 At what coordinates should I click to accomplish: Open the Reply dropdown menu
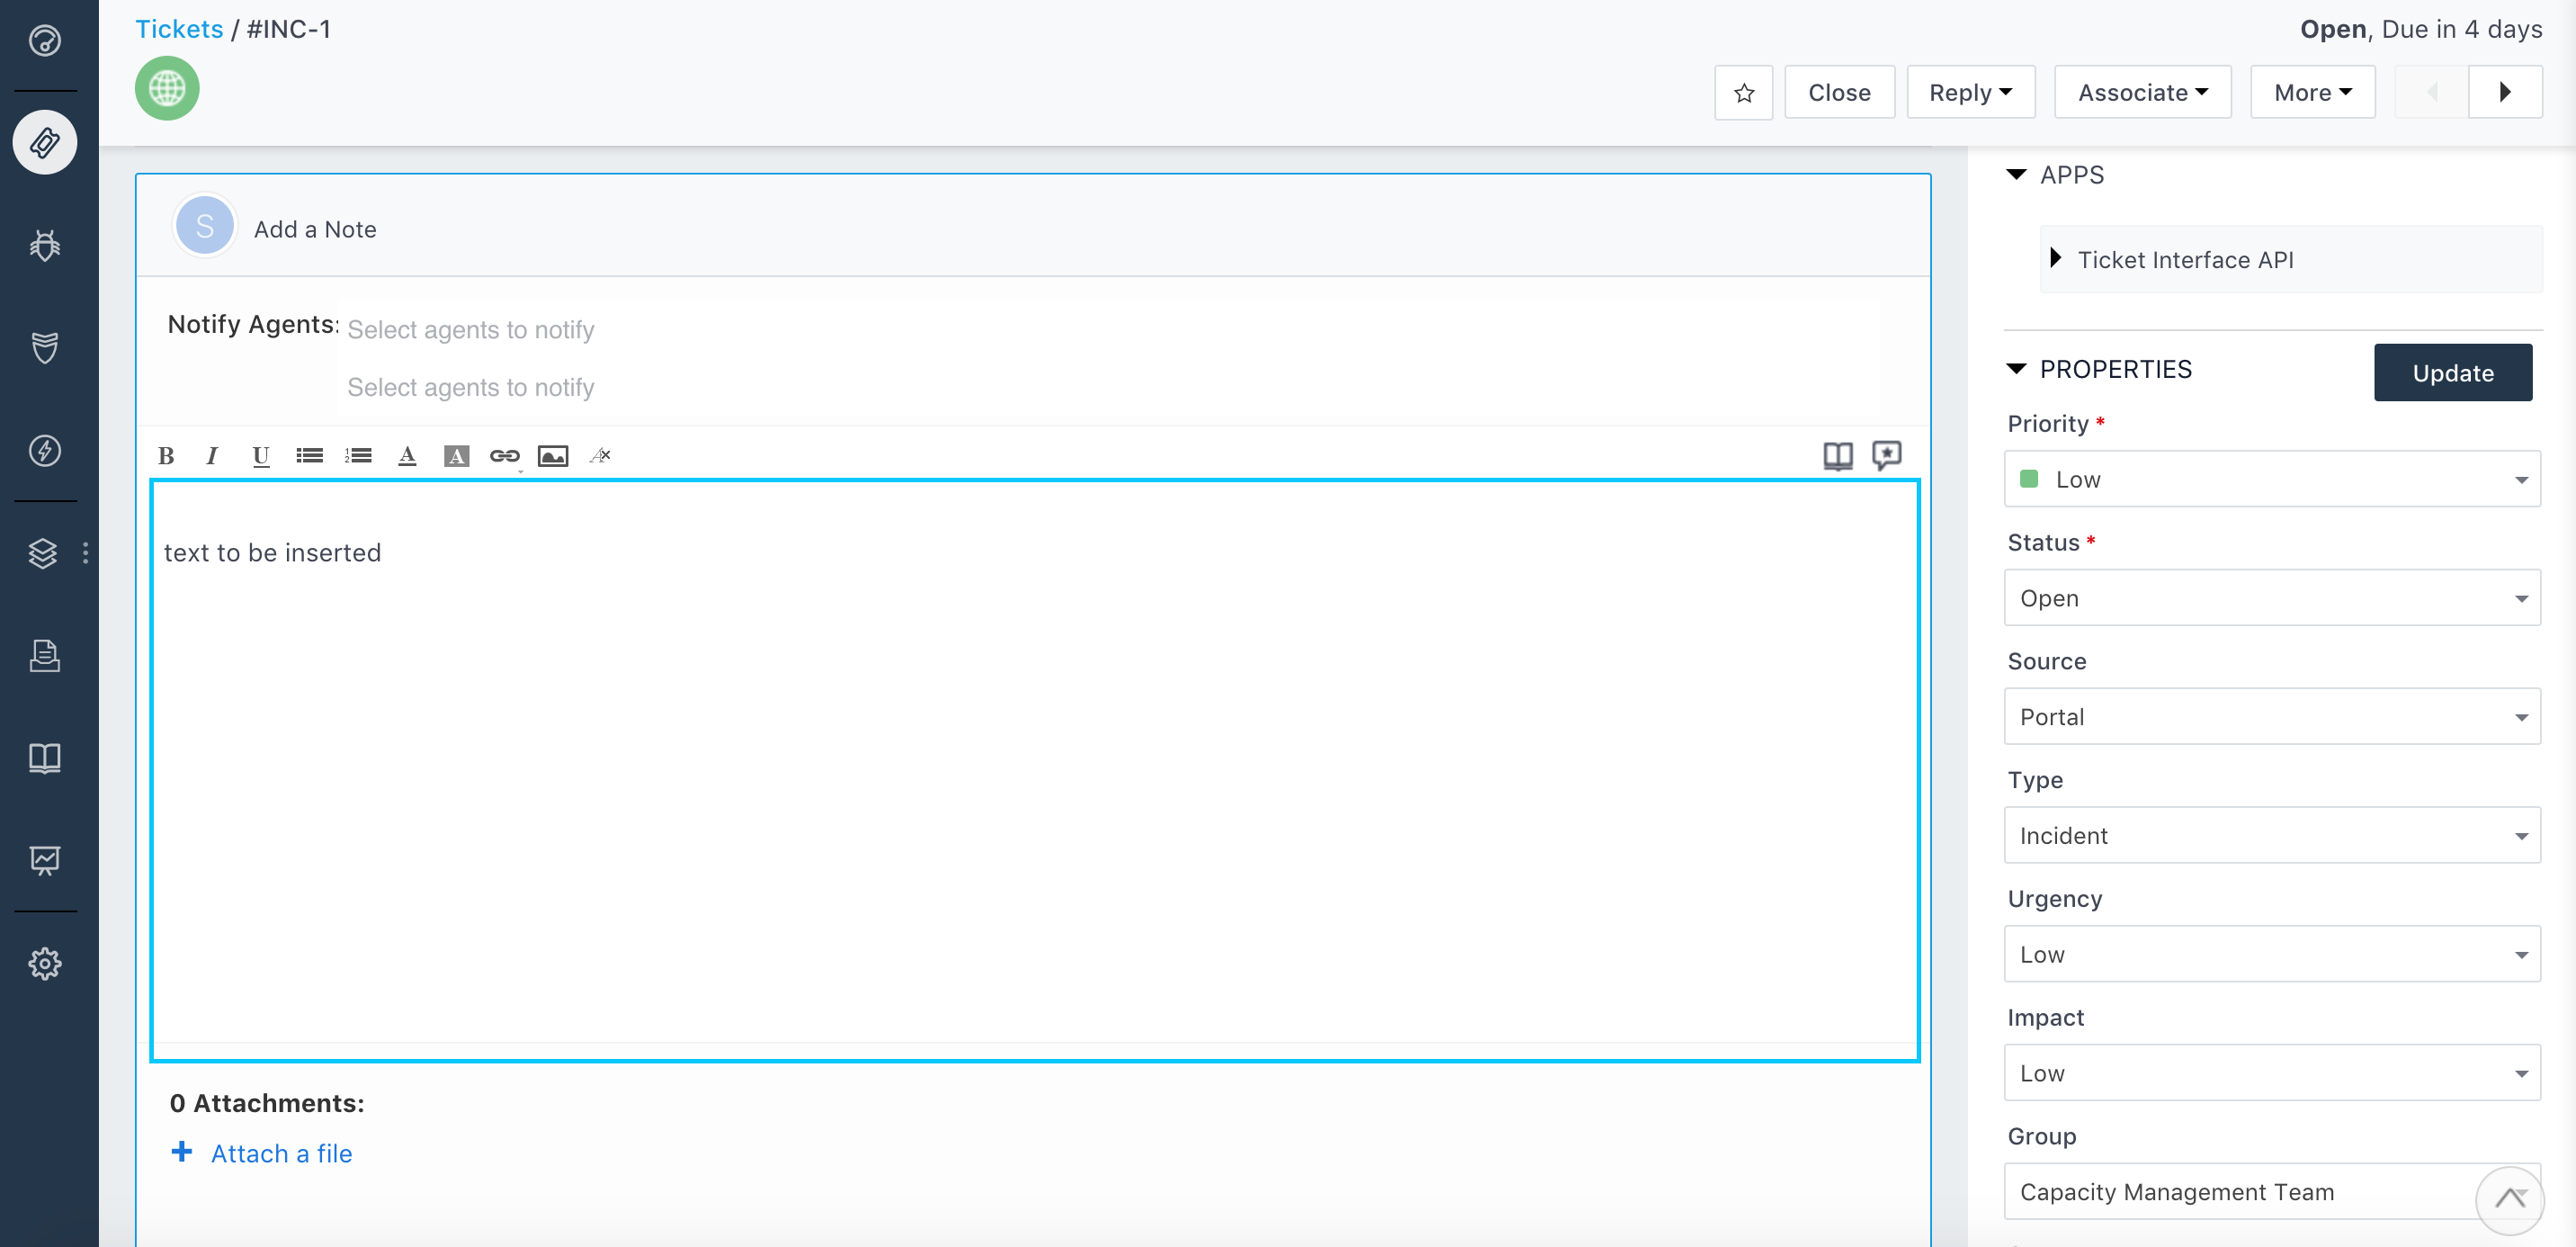point(1971,93)
